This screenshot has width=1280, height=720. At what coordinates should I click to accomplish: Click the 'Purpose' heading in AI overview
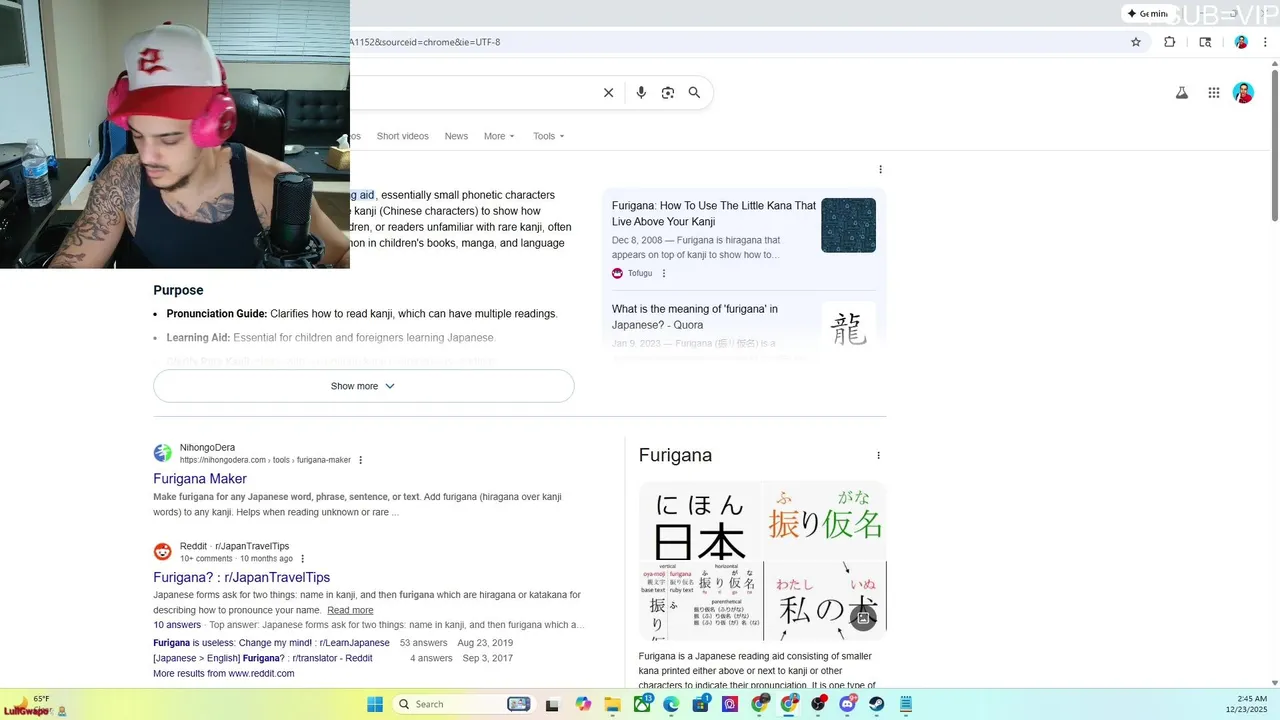click(x=178, y=290)
